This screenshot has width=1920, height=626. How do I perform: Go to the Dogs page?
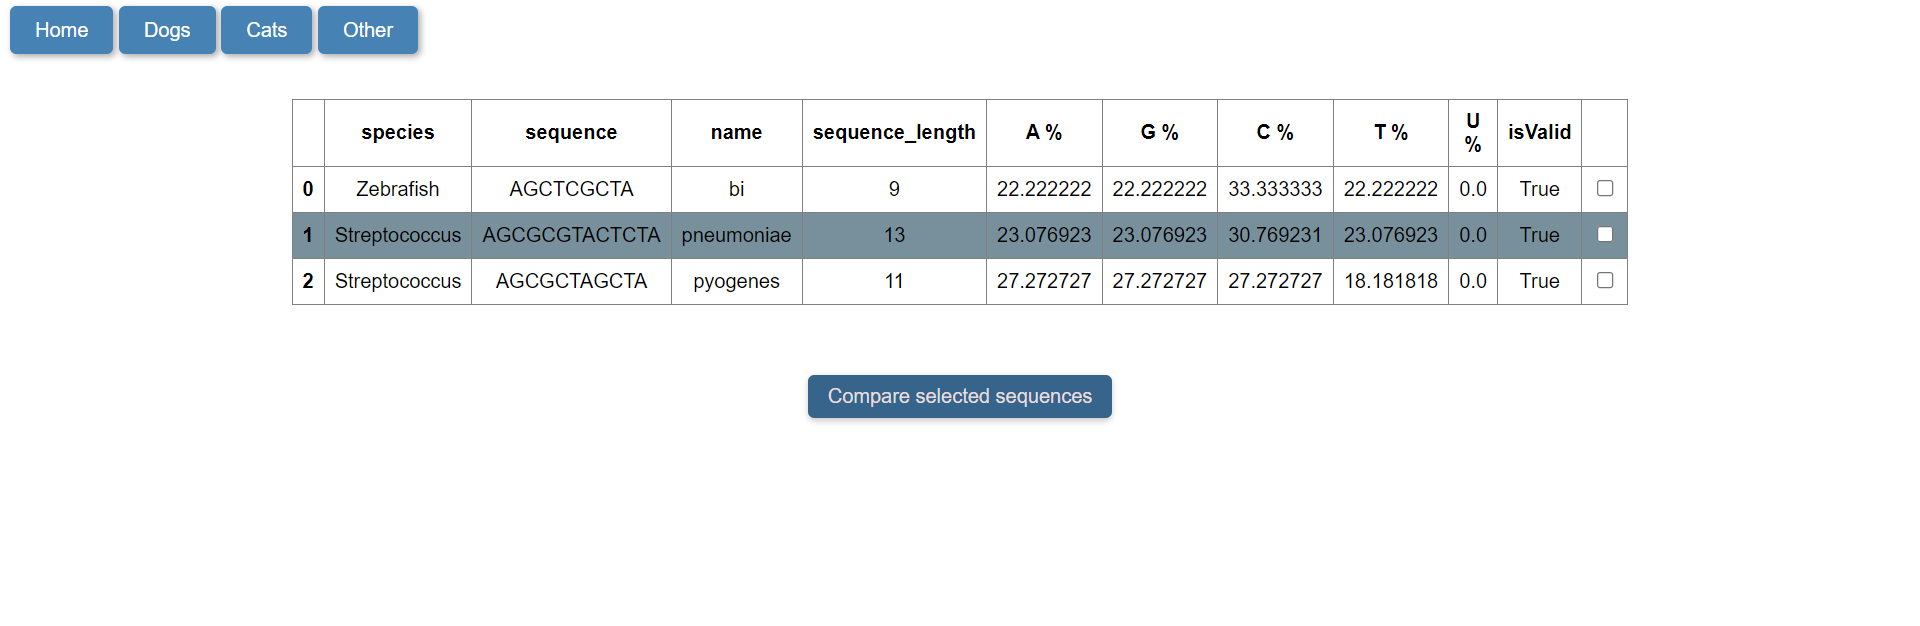click(x=167, y=30)
